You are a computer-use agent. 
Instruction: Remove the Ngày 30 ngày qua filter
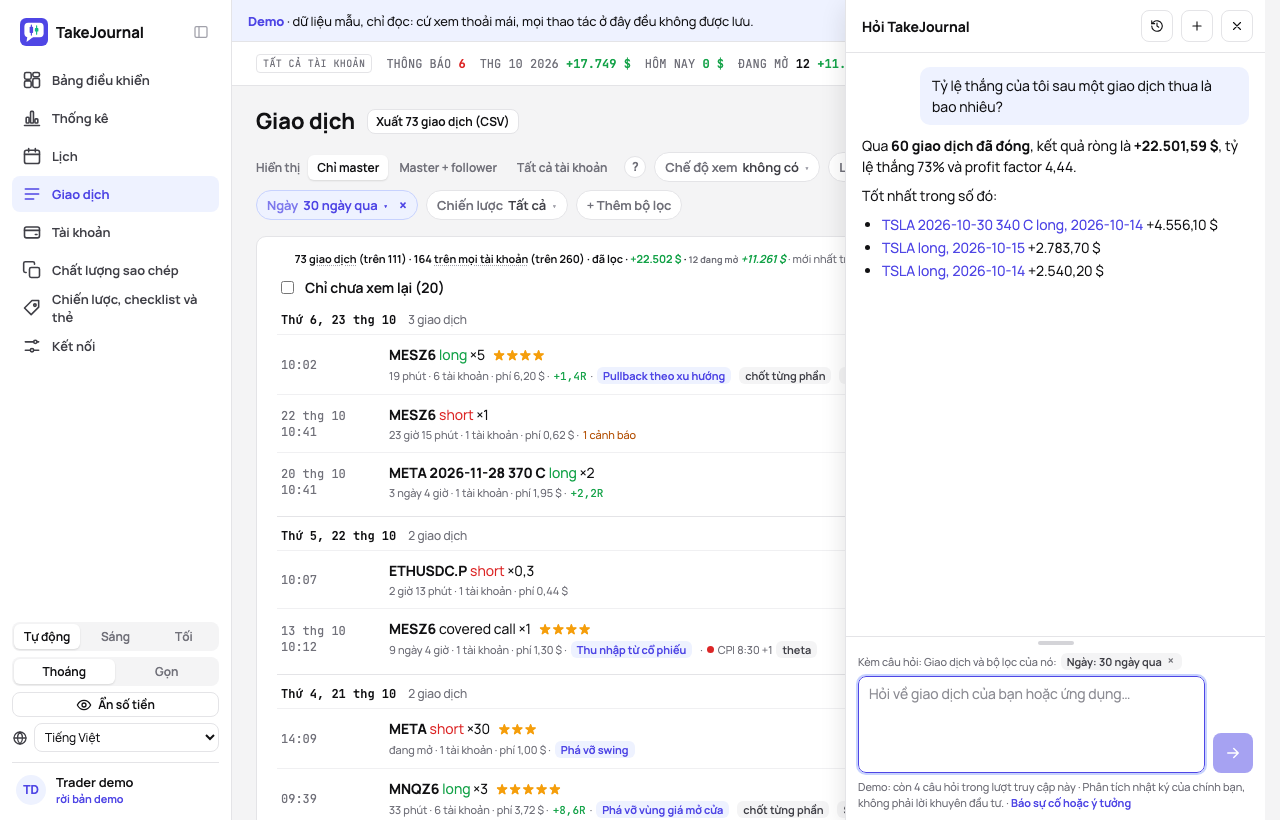[403, 205]
